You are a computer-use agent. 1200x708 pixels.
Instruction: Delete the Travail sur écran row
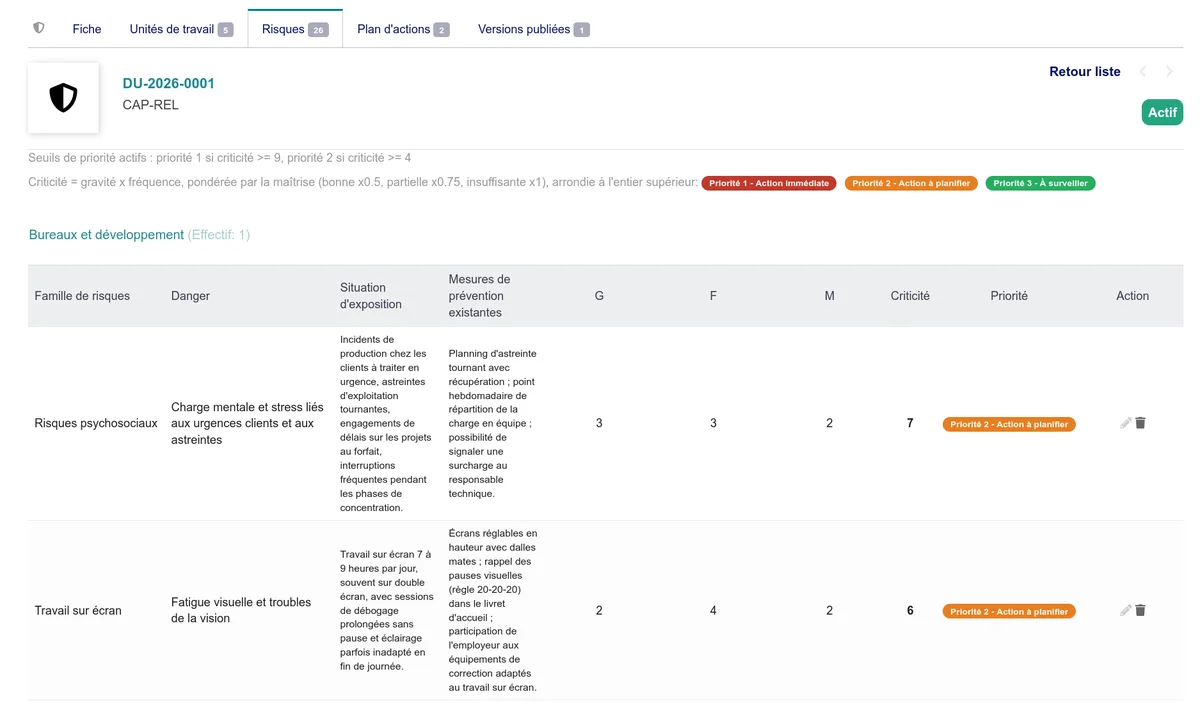click(x=1141, y=610)
